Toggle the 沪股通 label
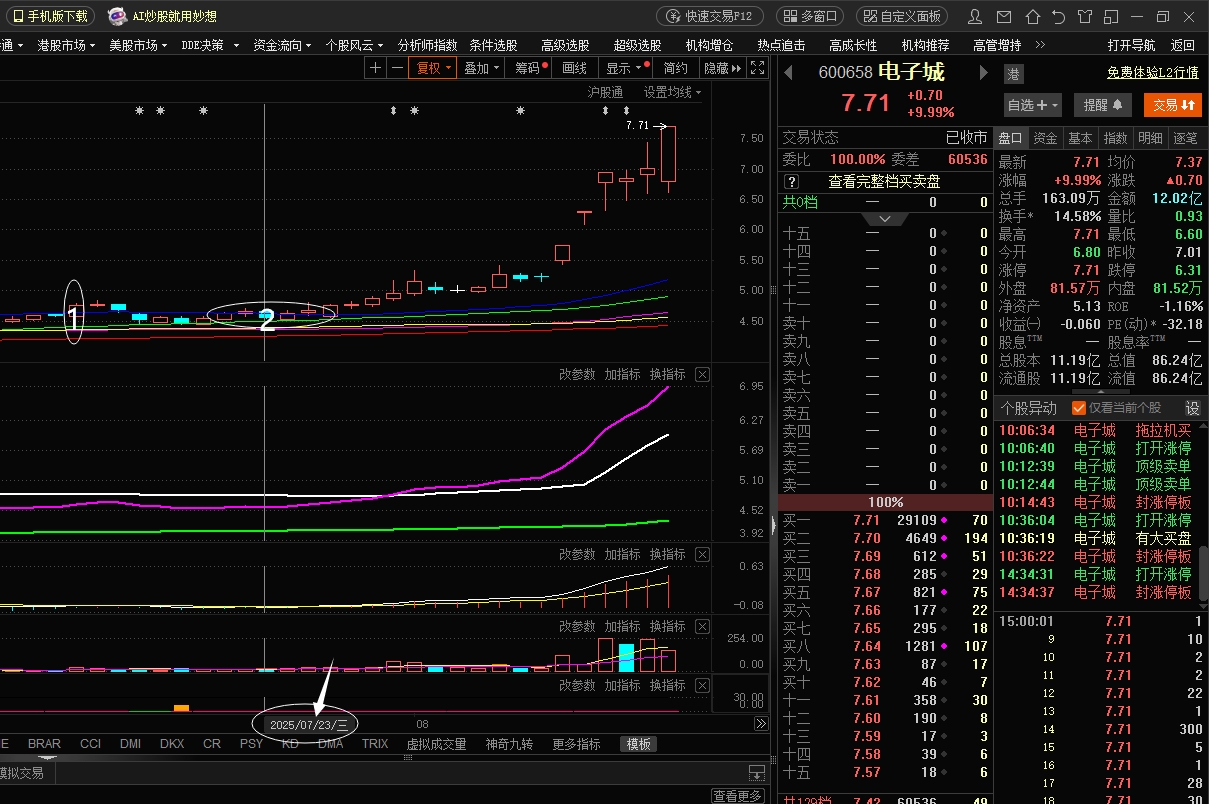Viewport: 1209px width, 804px height. point(605,92)
